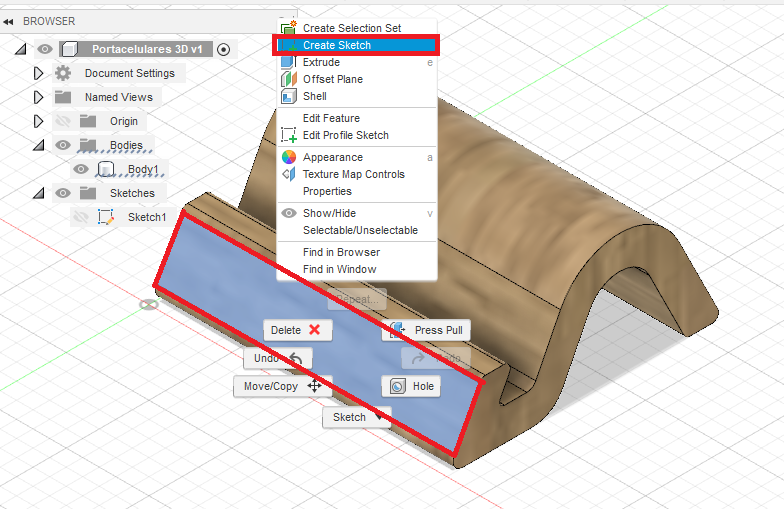Screen dimensions: 784x509
Task: Click the Move/Copy cross arrows icon
Action: point(314,386)
